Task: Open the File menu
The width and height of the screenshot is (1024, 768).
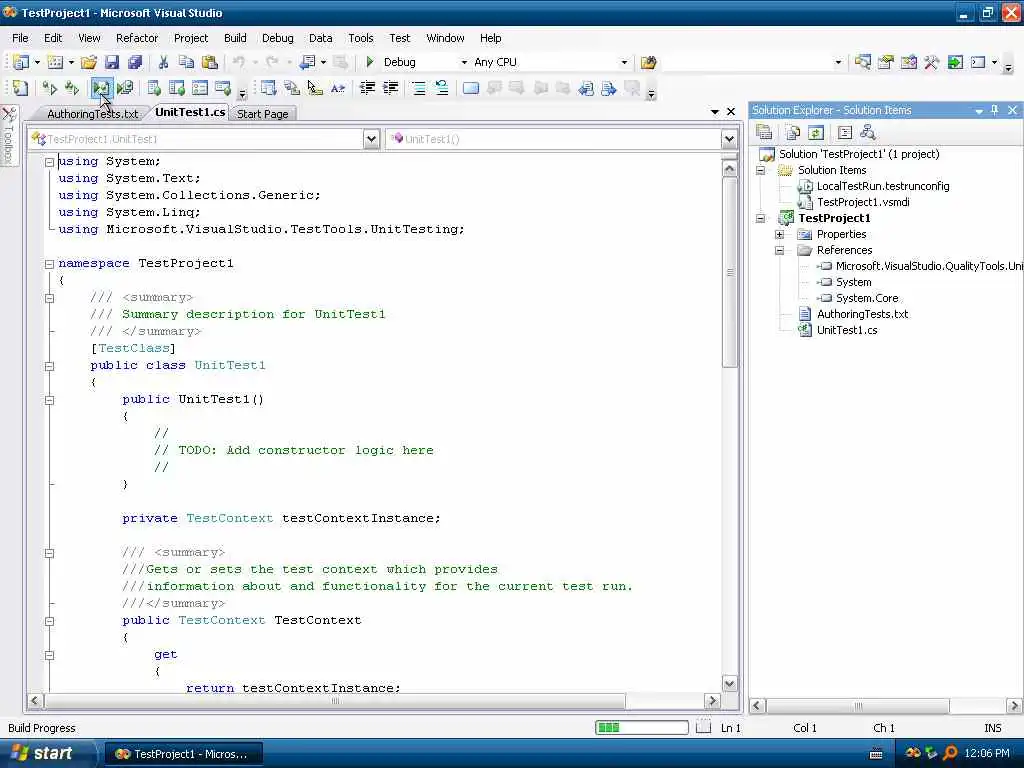Action: click(20, 38)
